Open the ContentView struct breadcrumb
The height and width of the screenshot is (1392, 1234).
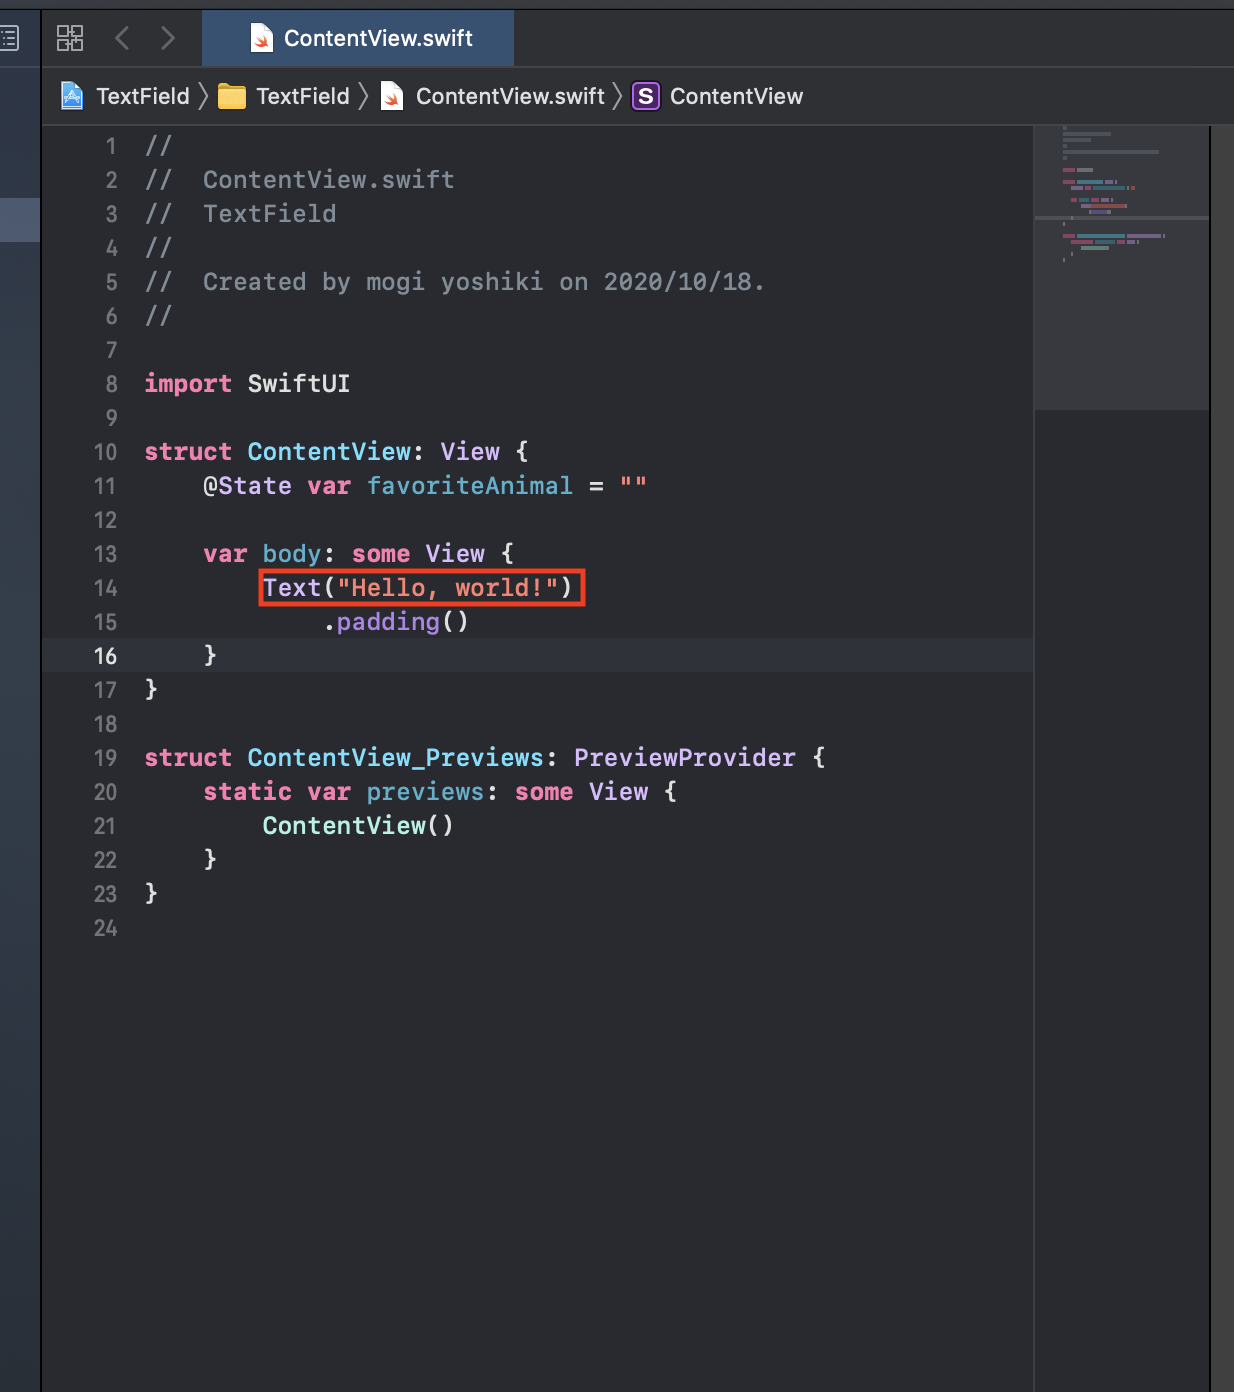pyautogui.click(x=736, y=96)
